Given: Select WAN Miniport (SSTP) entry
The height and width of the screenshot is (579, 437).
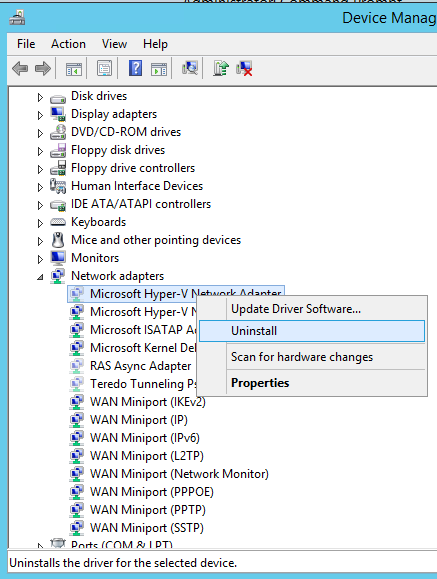Looking at the screenshot, I should [x=147, y=528].
